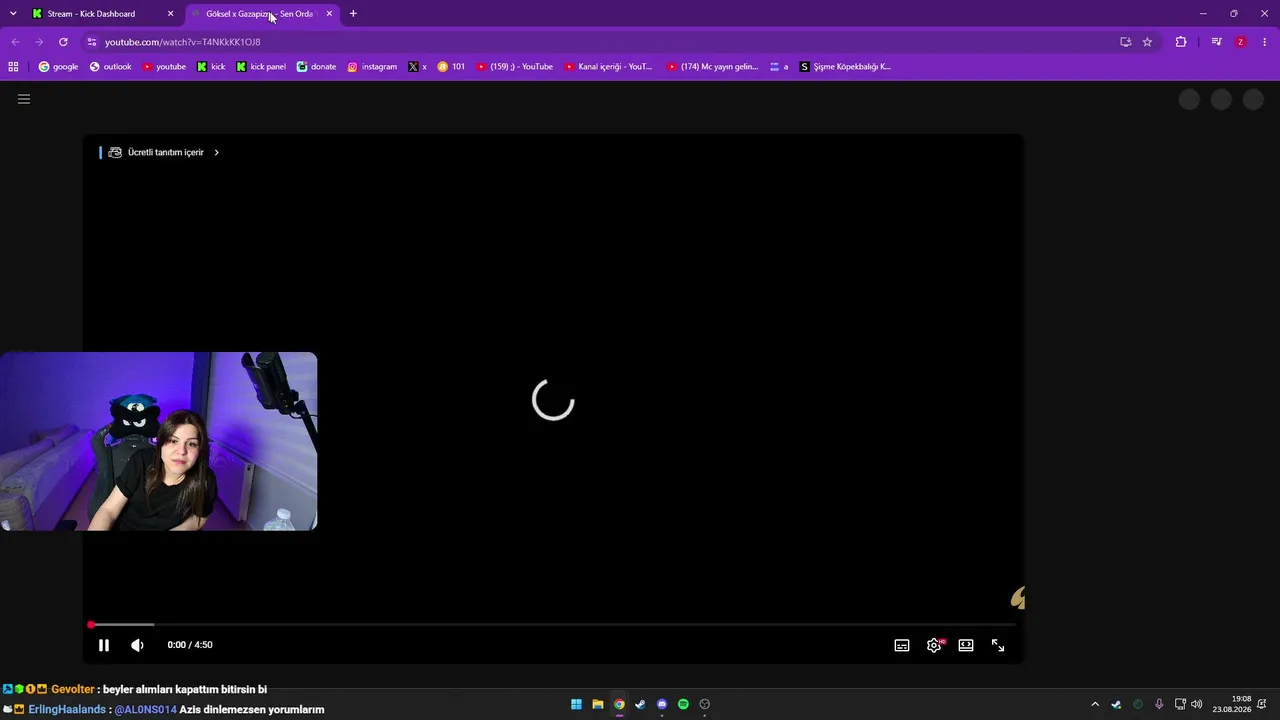Image resolution: width=1280 pixels, height=720 pixels.
Task: Open Spotify from the taskbar
Action: point(683,704)
